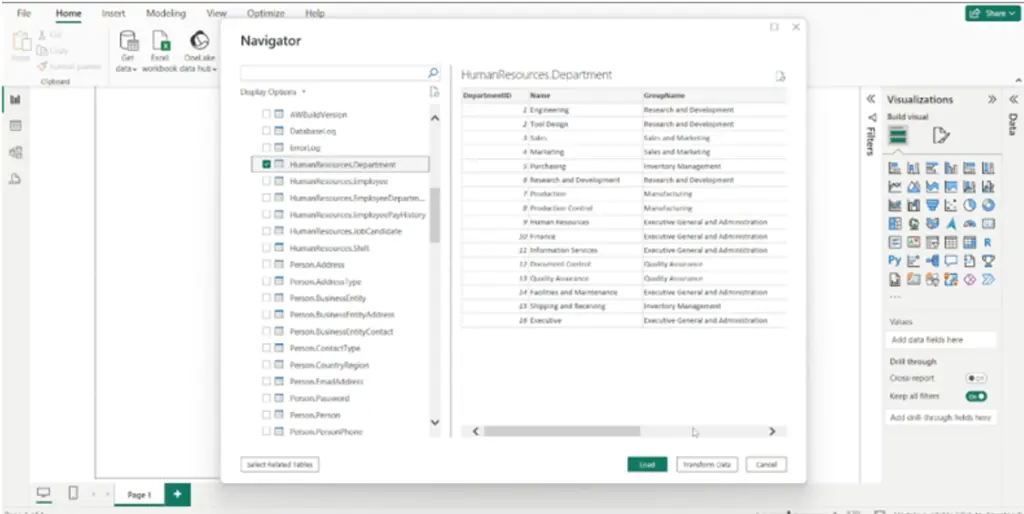Switch to Table view in left sidebar
Image resolution: width=1024 pixels, height=514 pixels.
(x=15, y=125)
